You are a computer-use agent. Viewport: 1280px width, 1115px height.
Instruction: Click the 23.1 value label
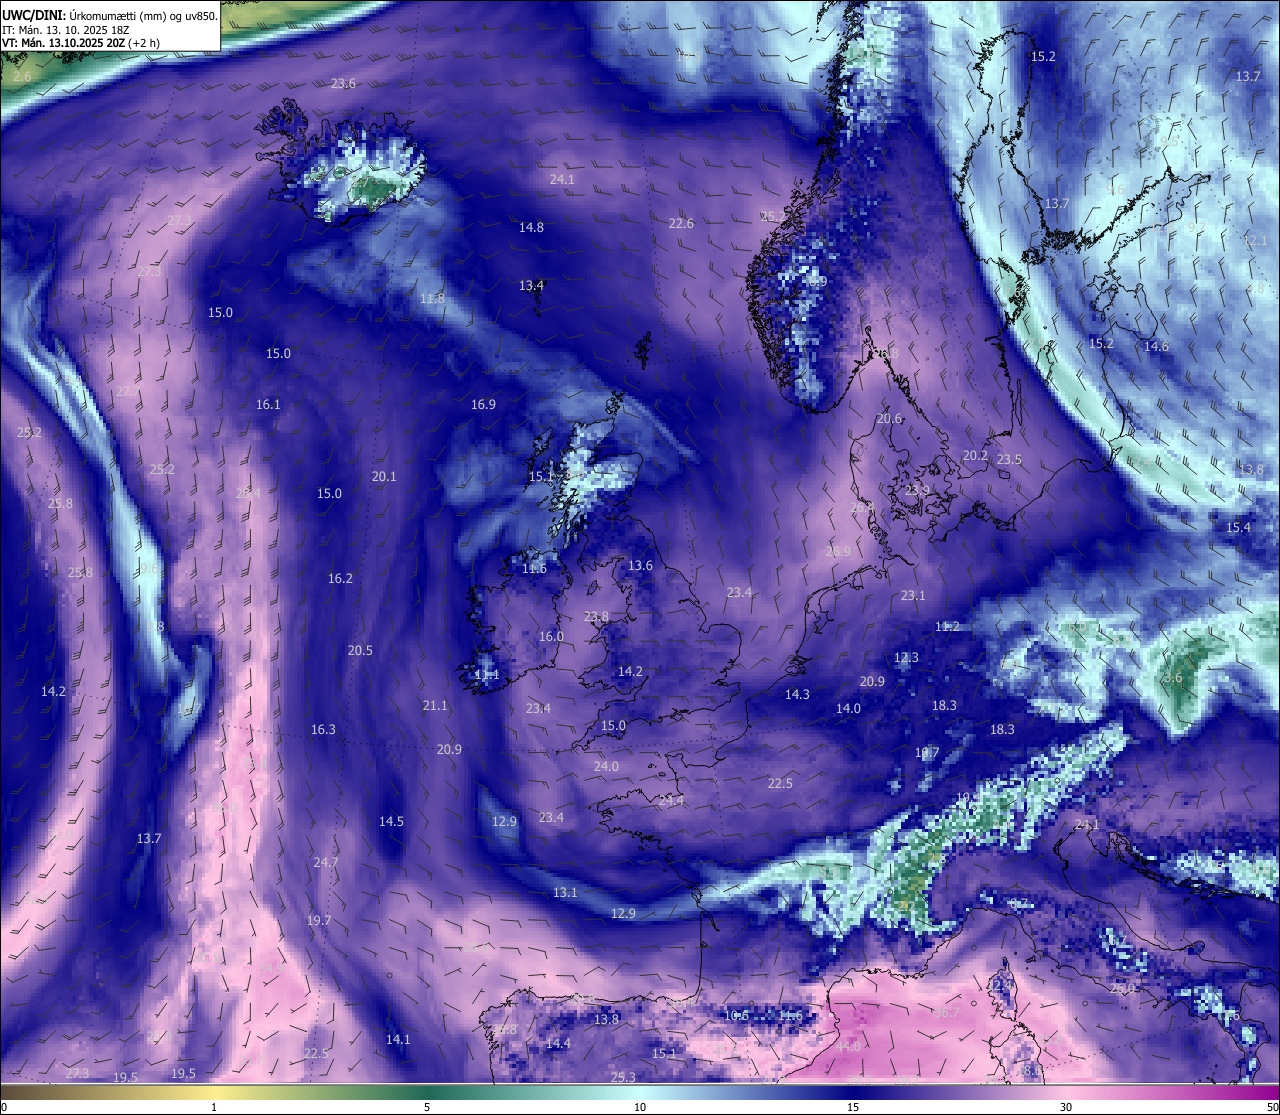913,596
